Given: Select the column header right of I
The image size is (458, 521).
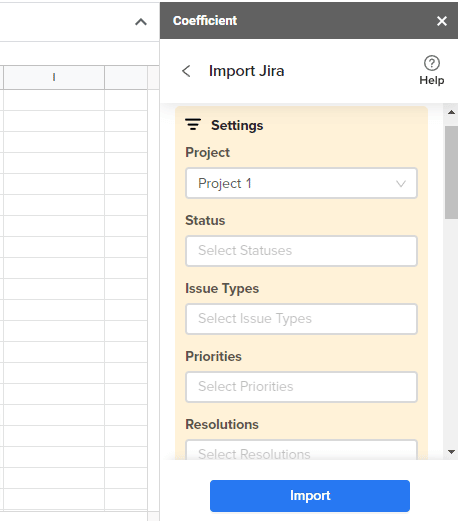Looking at the screenshot, I should [x=126, y=77].
